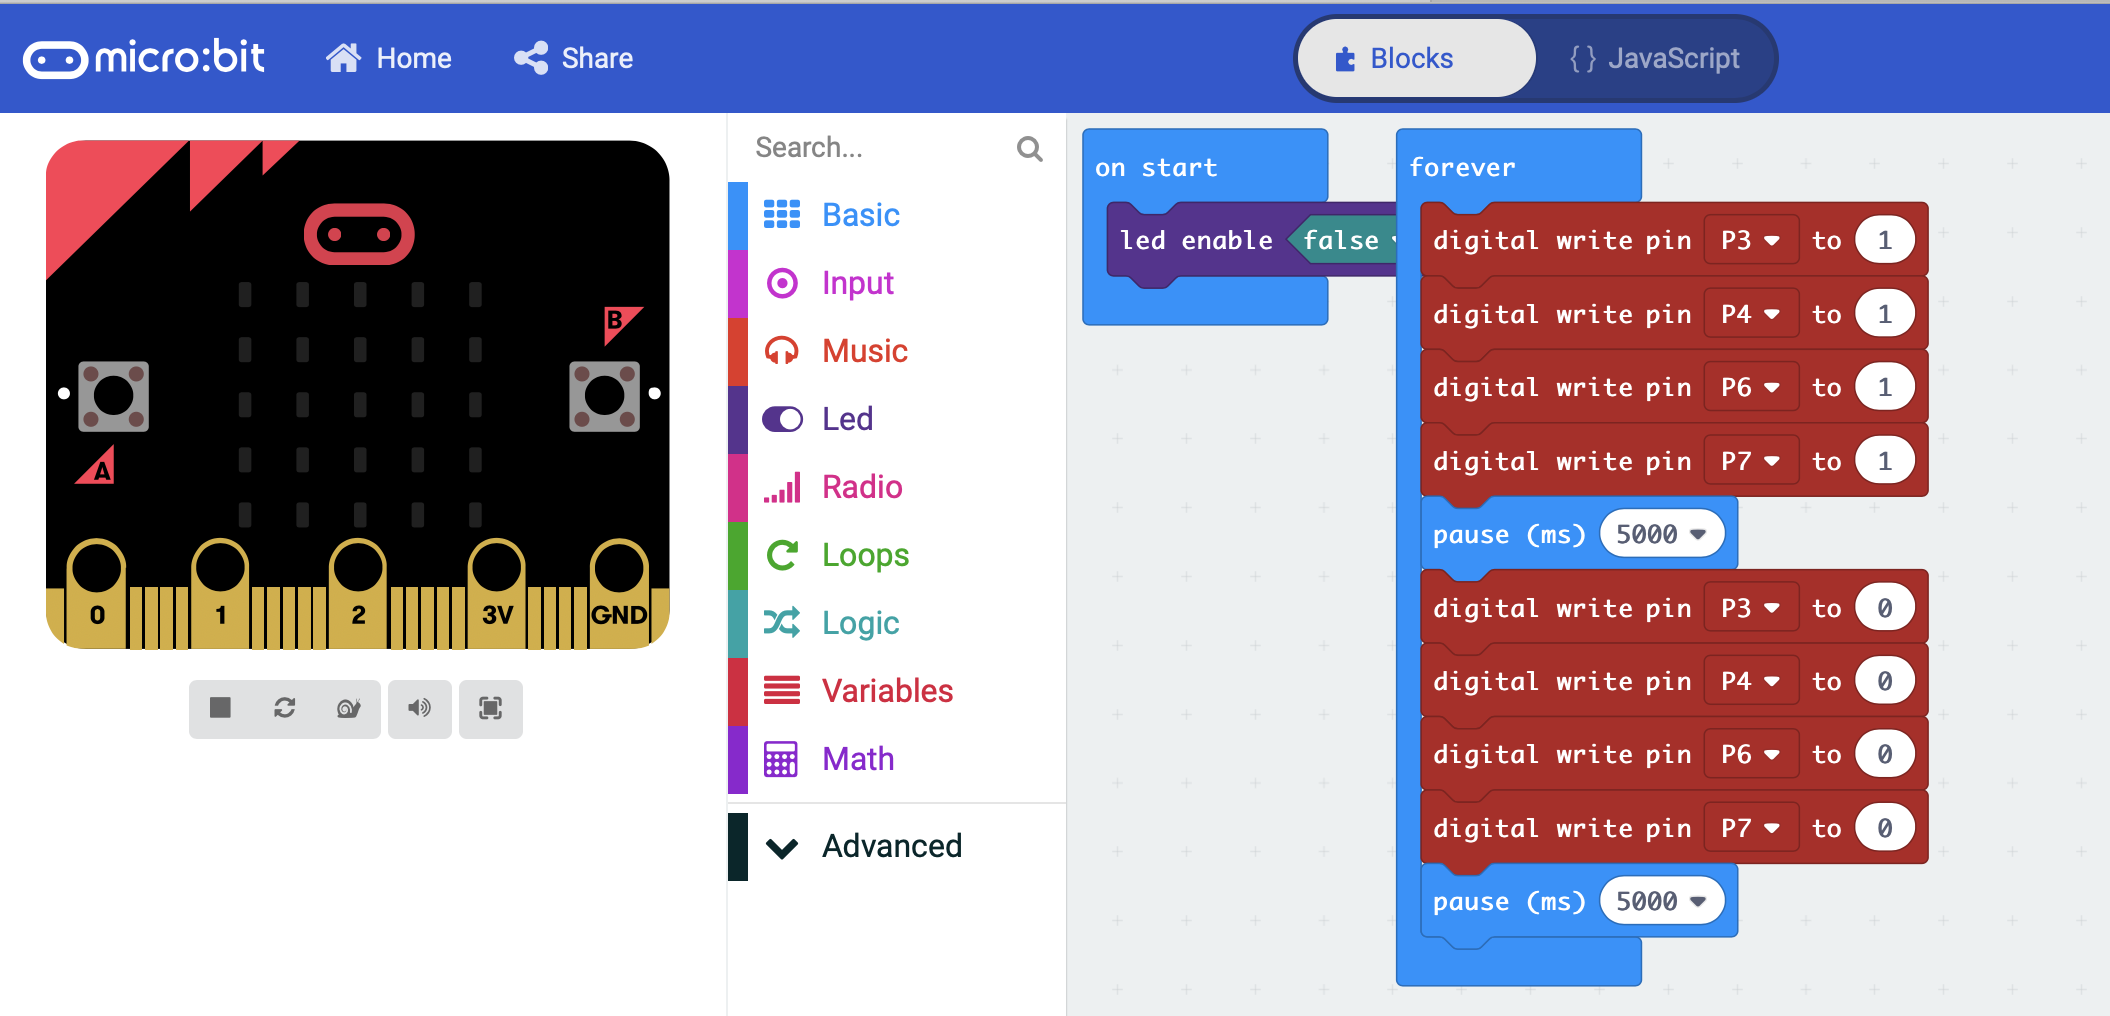Expand the Advanced categories
The height and width of the screenshot is (1016, 2110).
890,846
